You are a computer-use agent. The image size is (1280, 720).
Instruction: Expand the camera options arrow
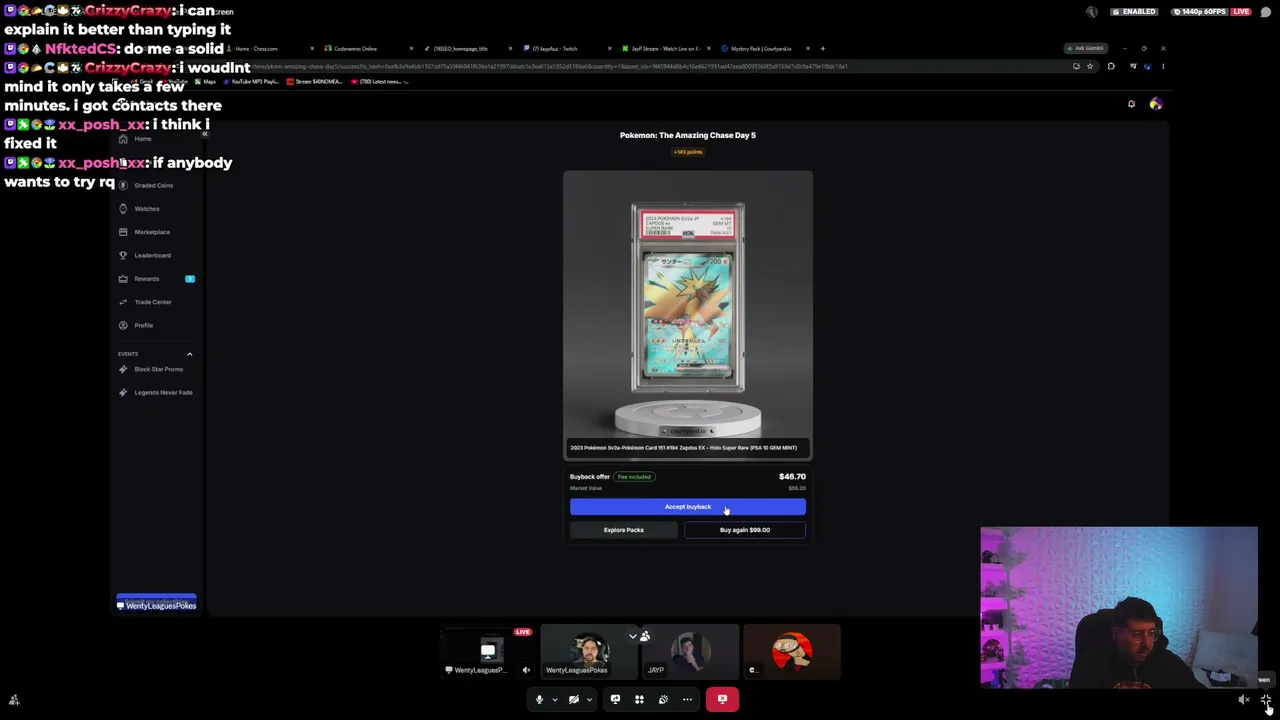(x=589, y=699)
